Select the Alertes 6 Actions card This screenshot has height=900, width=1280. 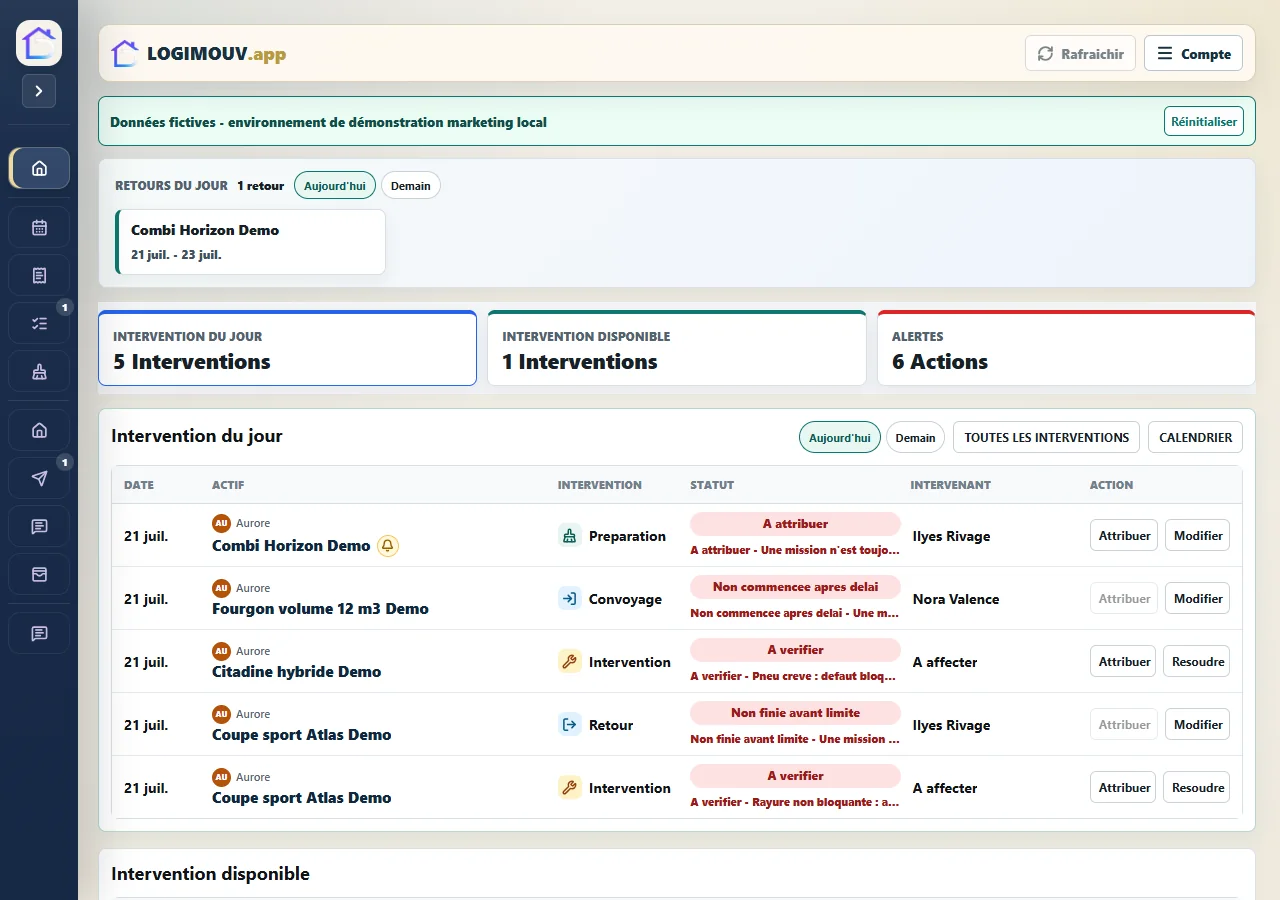pos(1066,348)
